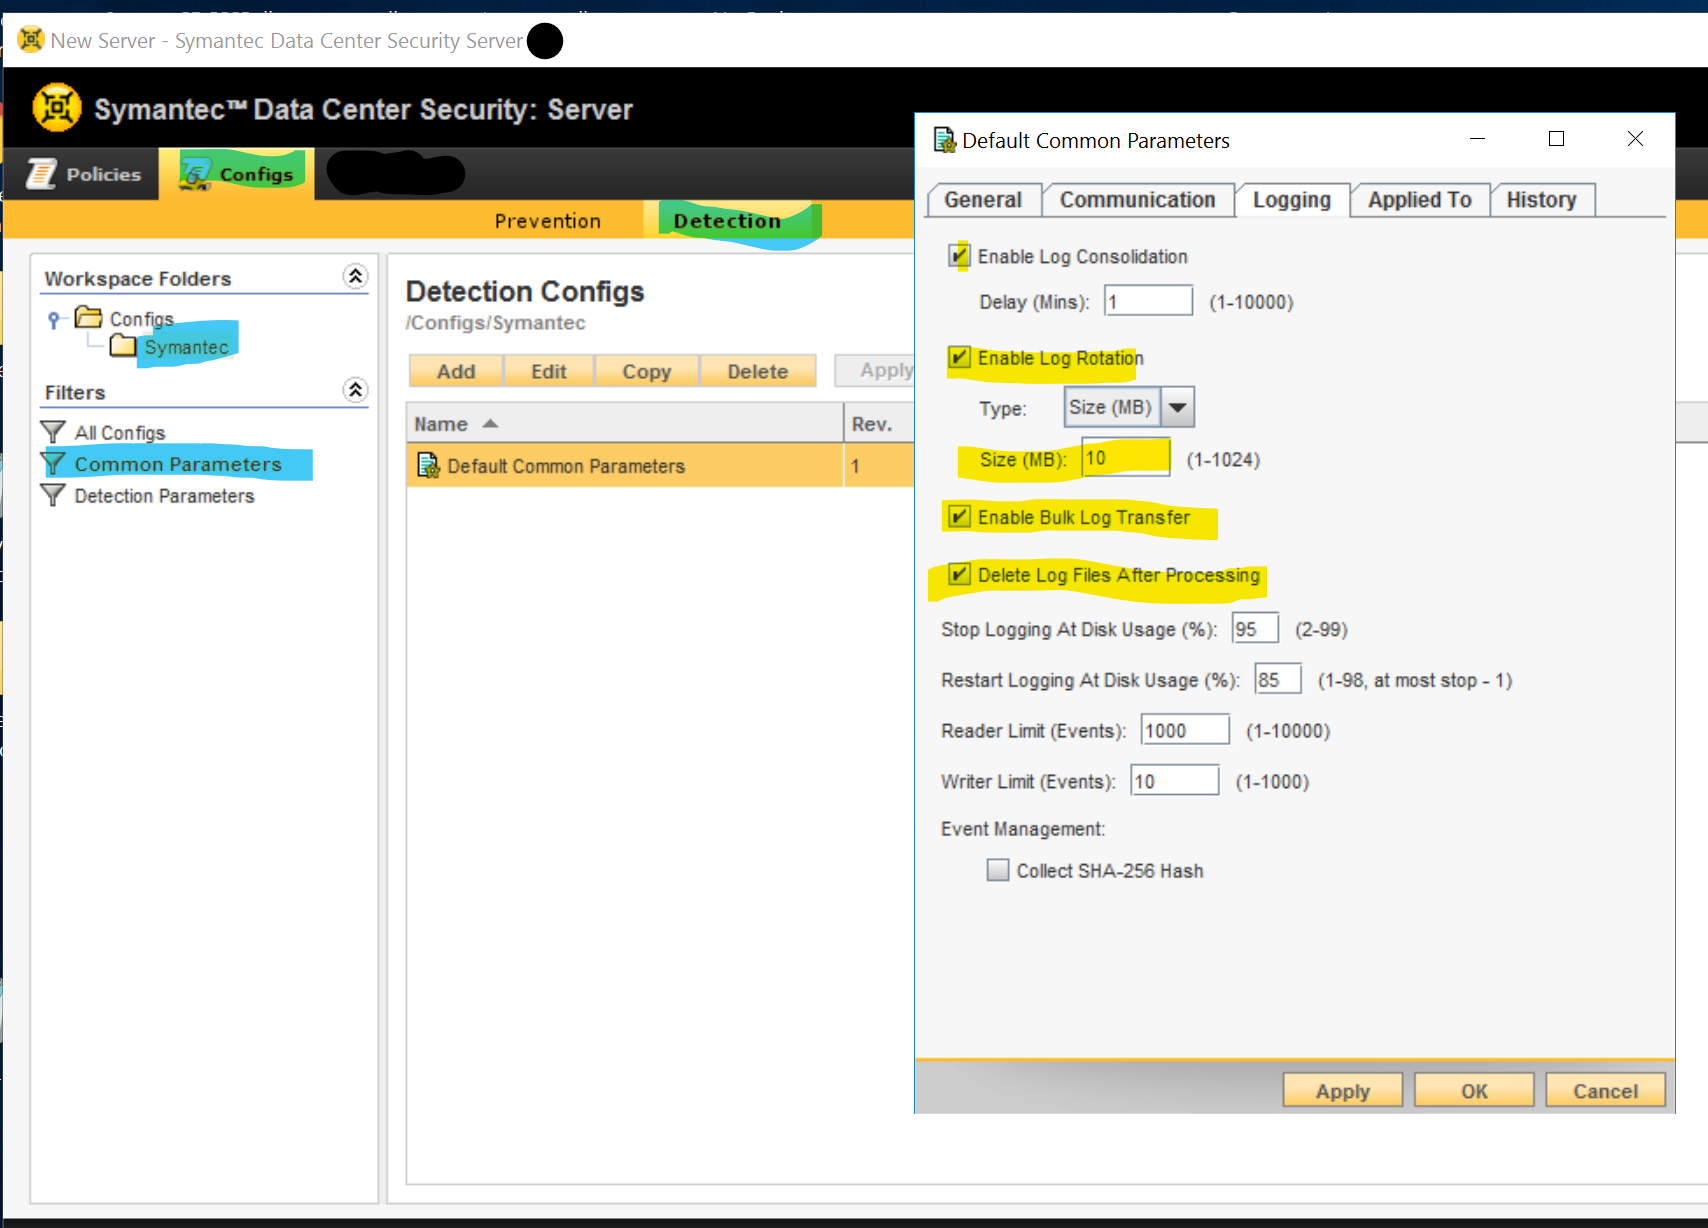Enable the Collect SHA-256 Hash checkbox
This screenshot has height=1228, width=1708.
coord(998,870)
